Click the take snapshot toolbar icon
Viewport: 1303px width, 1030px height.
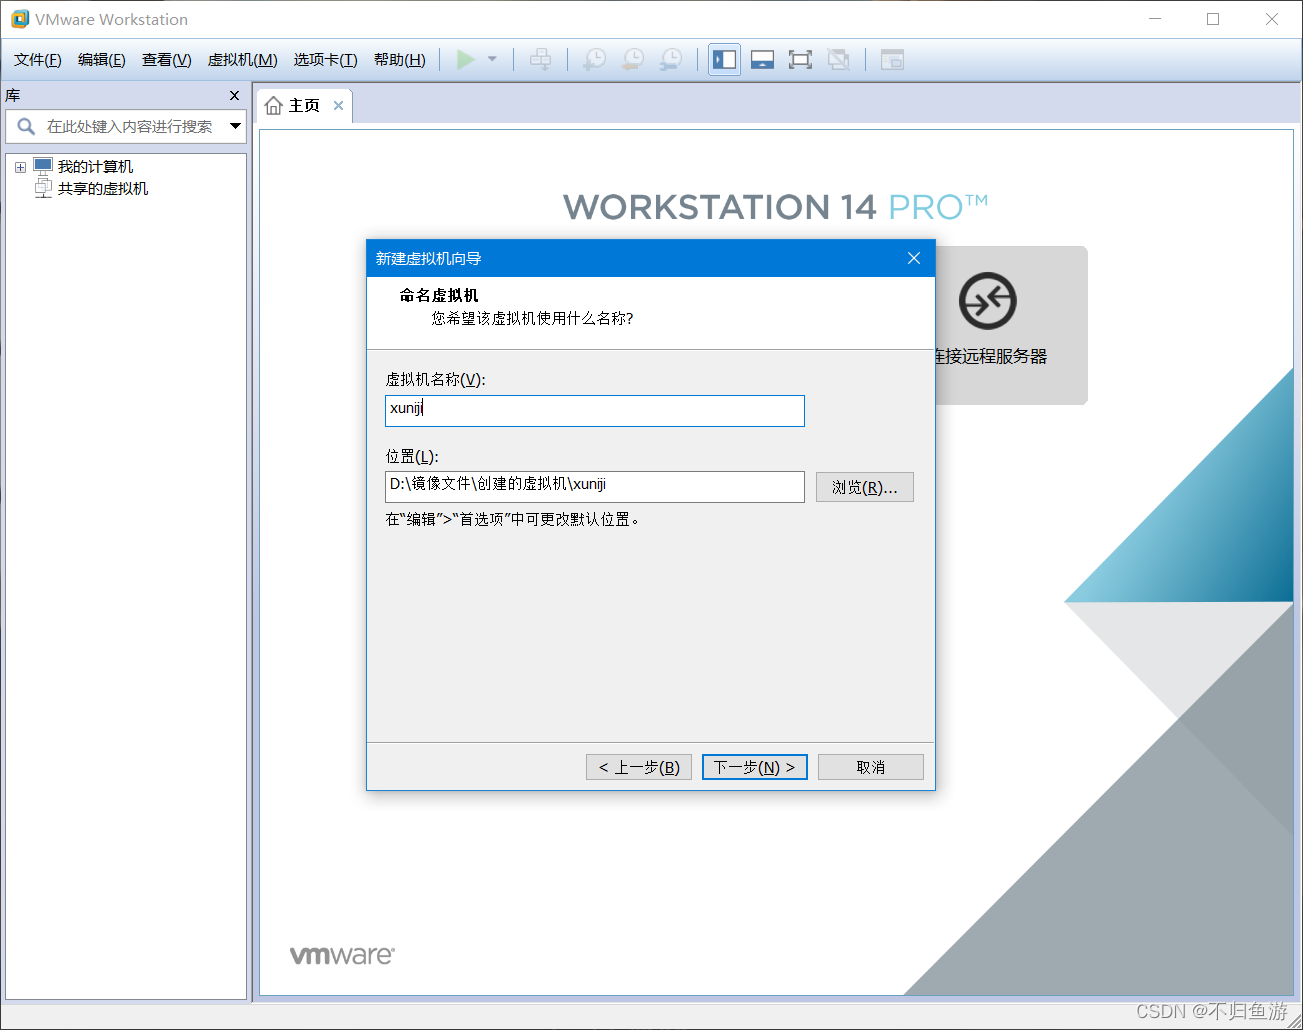[x=594, y=60]
